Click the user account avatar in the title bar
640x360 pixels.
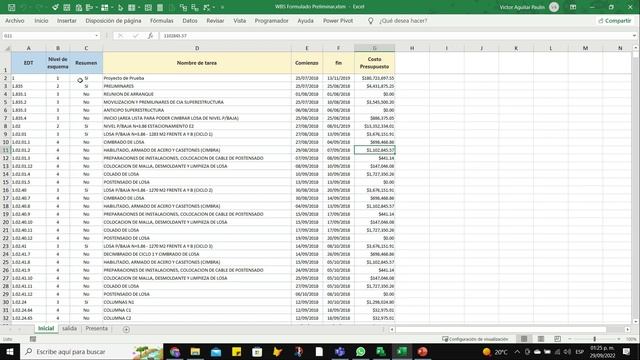[554, 7]
